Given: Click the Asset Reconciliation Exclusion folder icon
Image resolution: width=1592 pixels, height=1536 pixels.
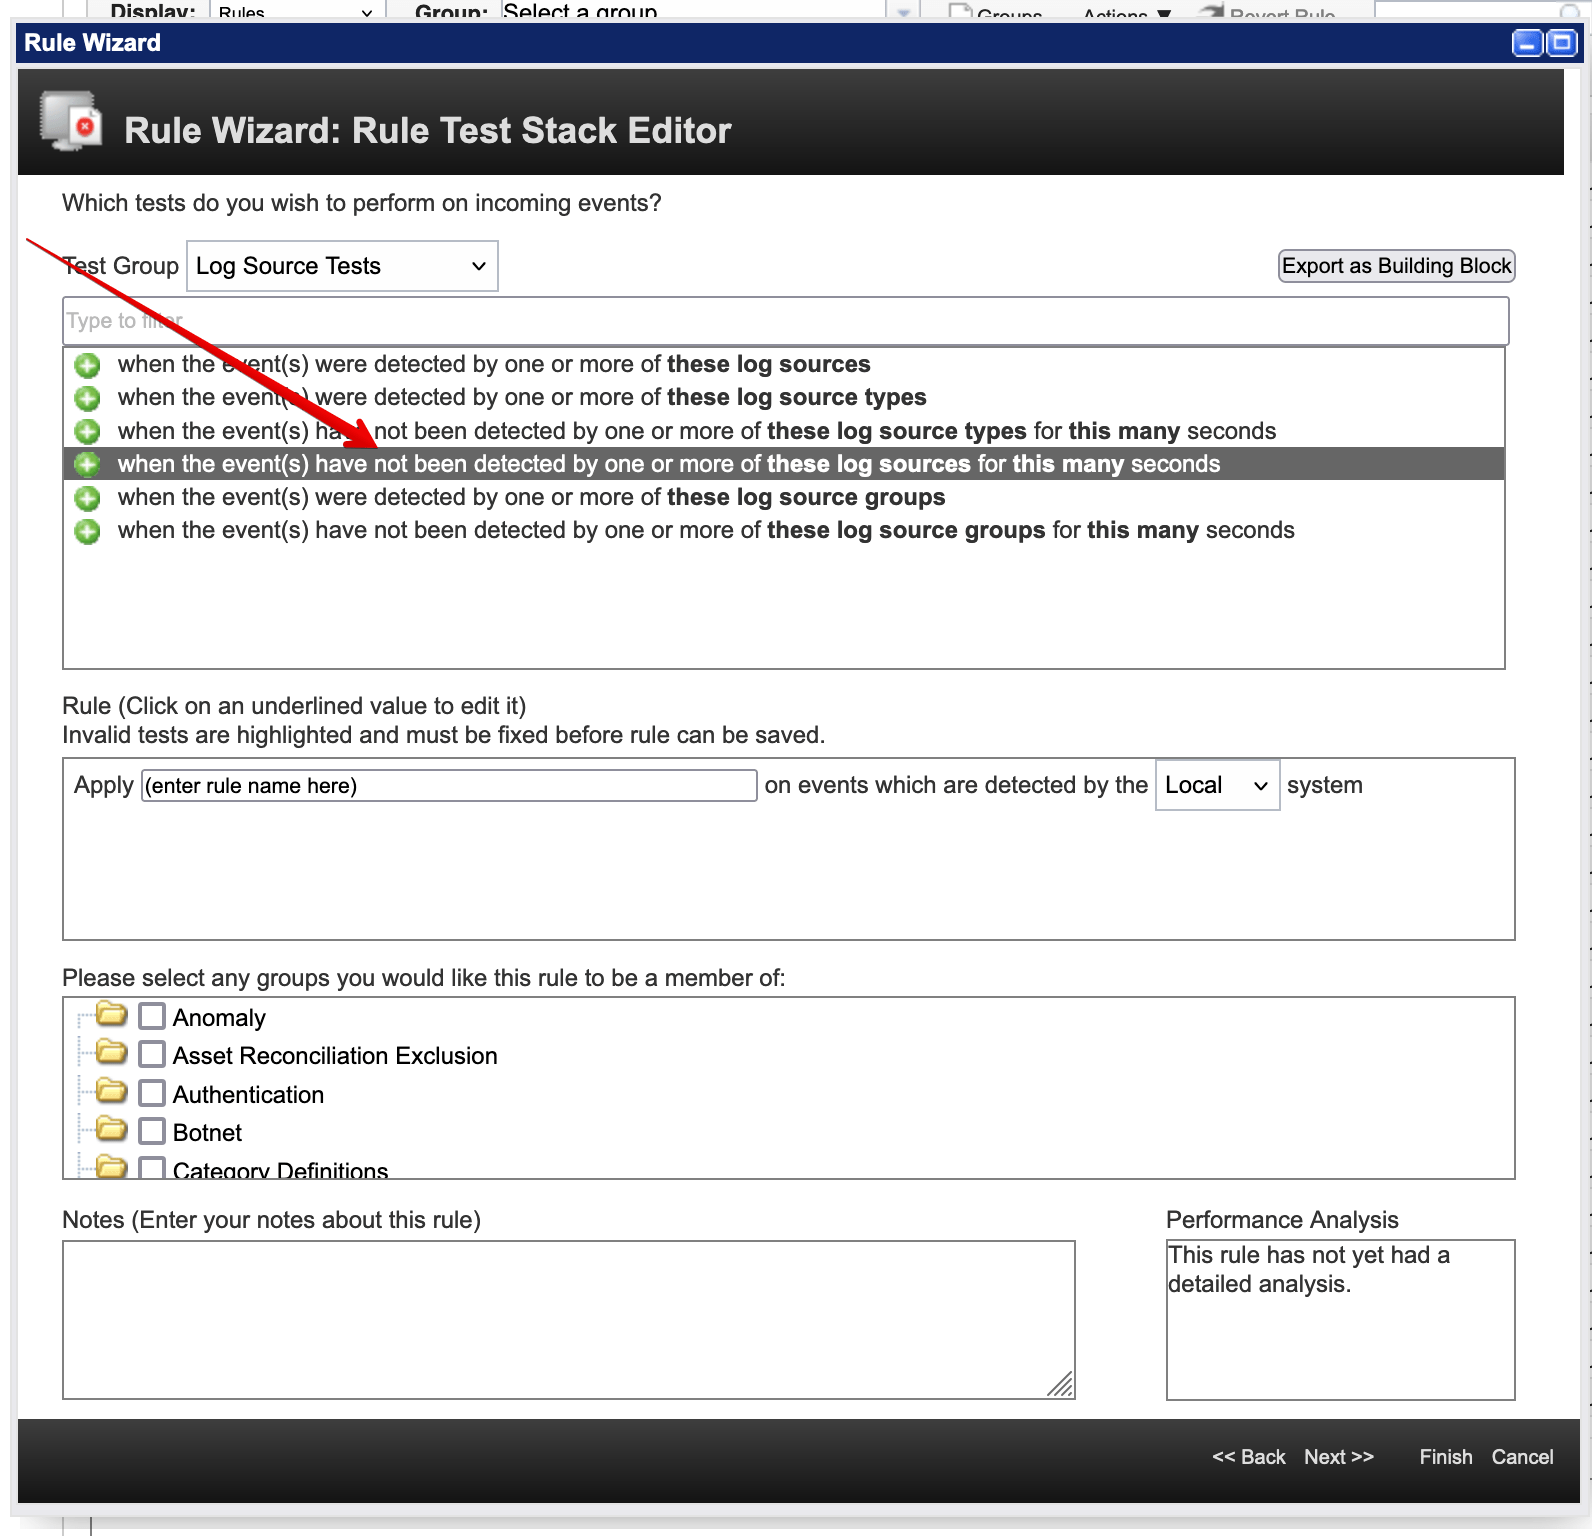Looking at the screenshot, I should [112, 1053].
